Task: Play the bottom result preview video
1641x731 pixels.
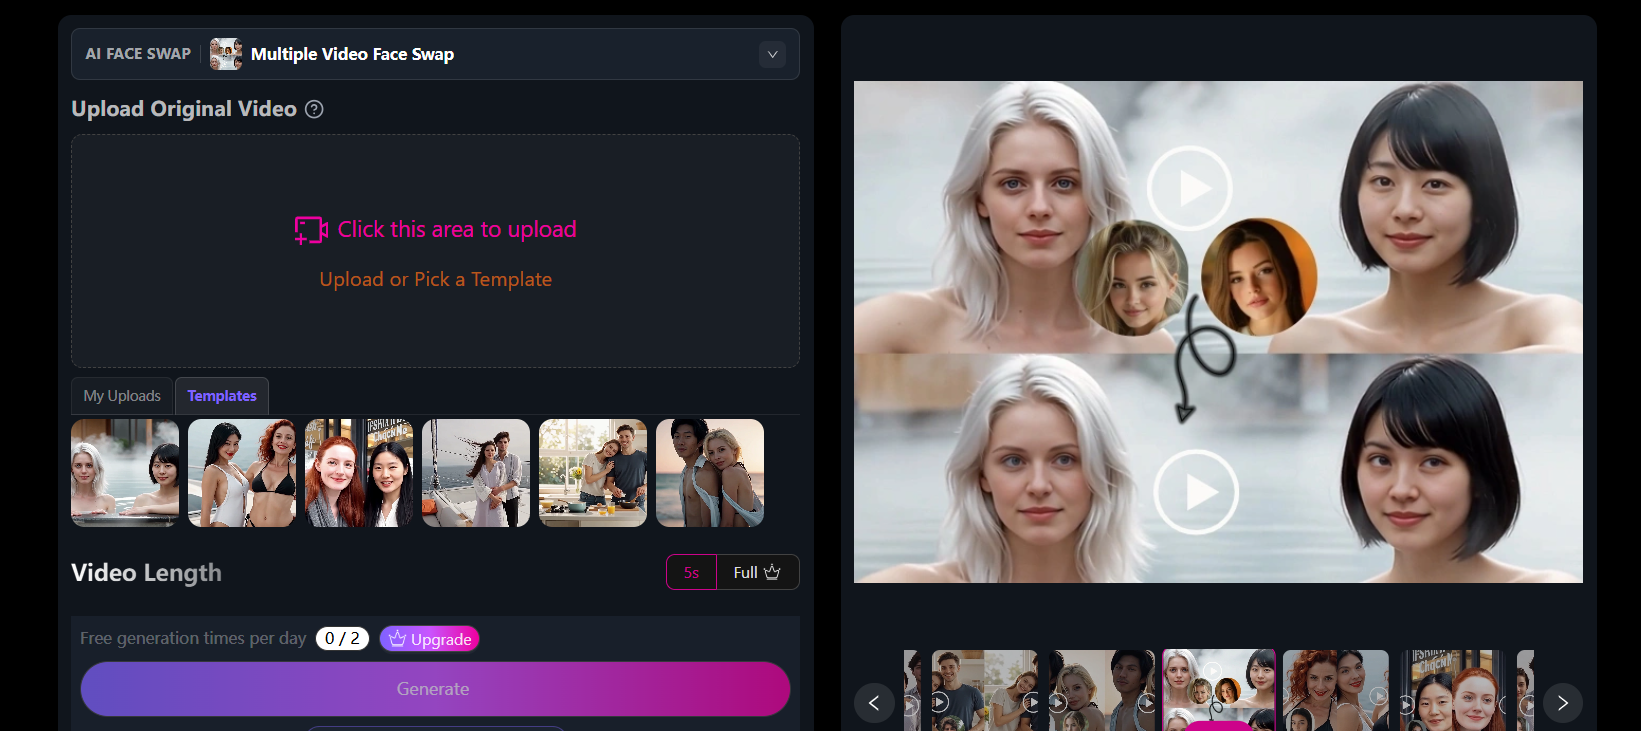Action: [x=1196, y=492]
